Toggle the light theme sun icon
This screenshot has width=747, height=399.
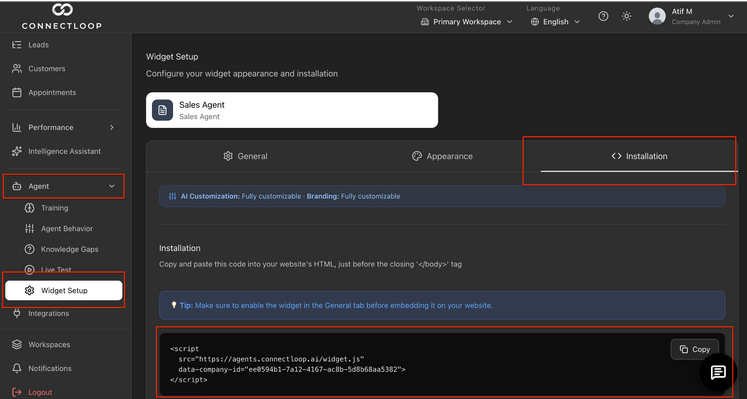626,16
